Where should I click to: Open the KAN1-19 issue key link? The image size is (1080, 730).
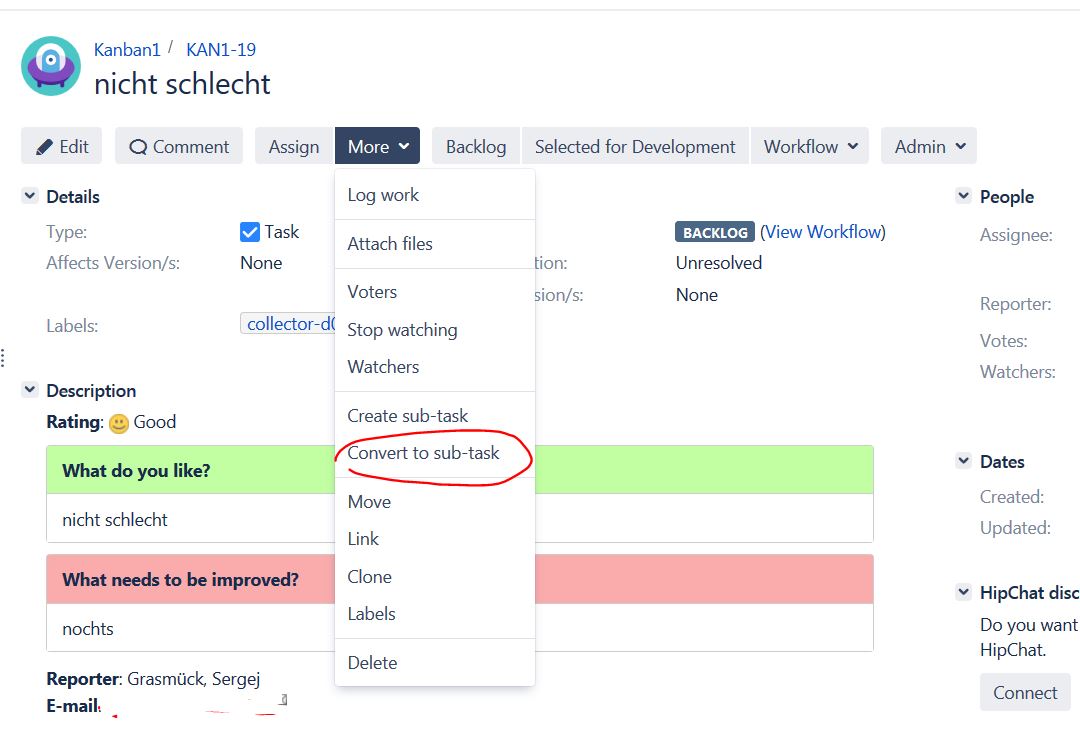220,50
